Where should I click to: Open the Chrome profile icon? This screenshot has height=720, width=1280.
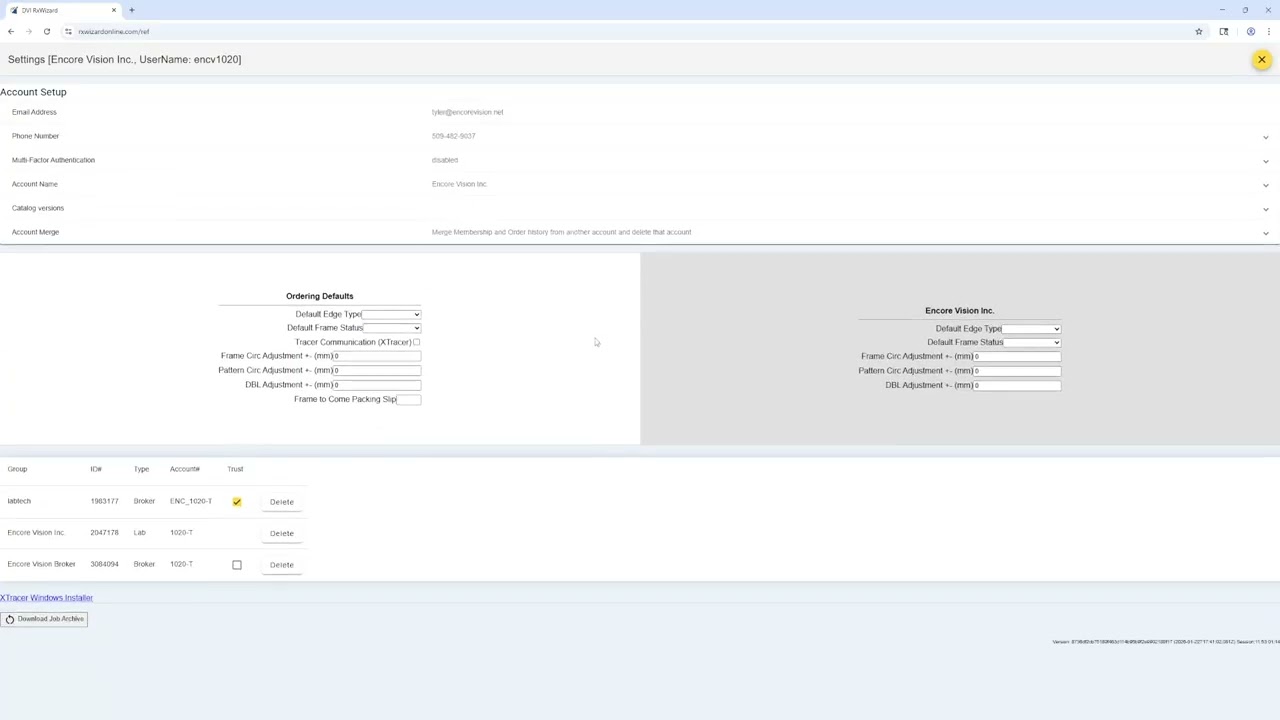(1250, 31)
